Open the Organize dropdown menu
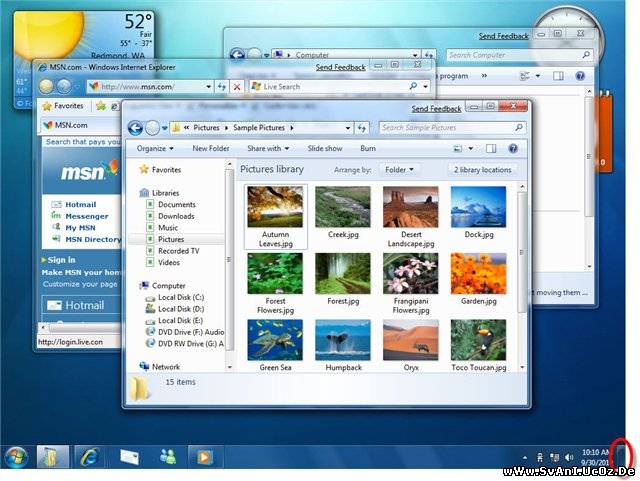The height and width of the screenshot is (481, 640). (155, 148)
